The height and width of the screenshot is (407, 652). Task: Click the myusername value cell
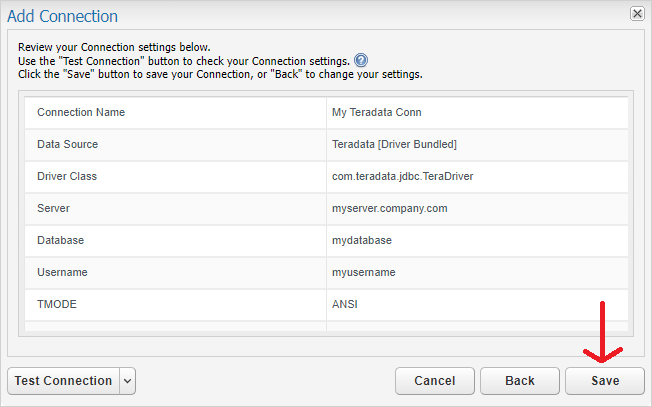tap(477, 273)
